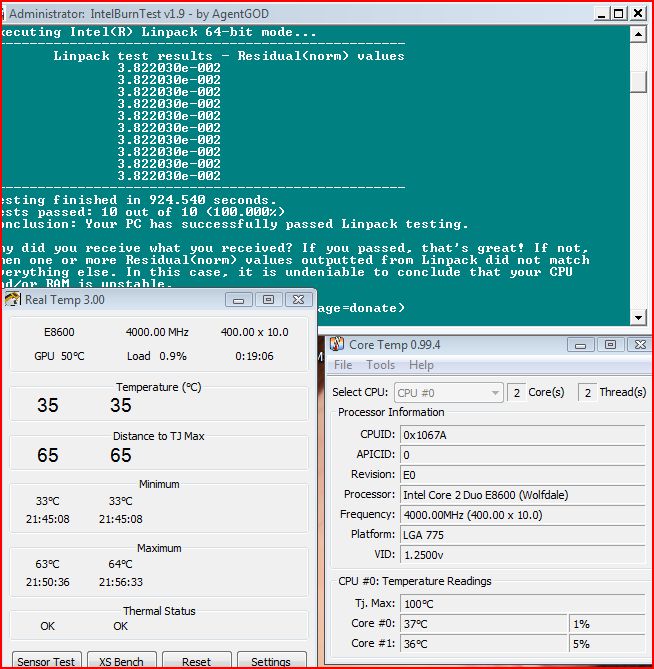Click the cores count box in Core Temp
654x669 pixels.
516,393
